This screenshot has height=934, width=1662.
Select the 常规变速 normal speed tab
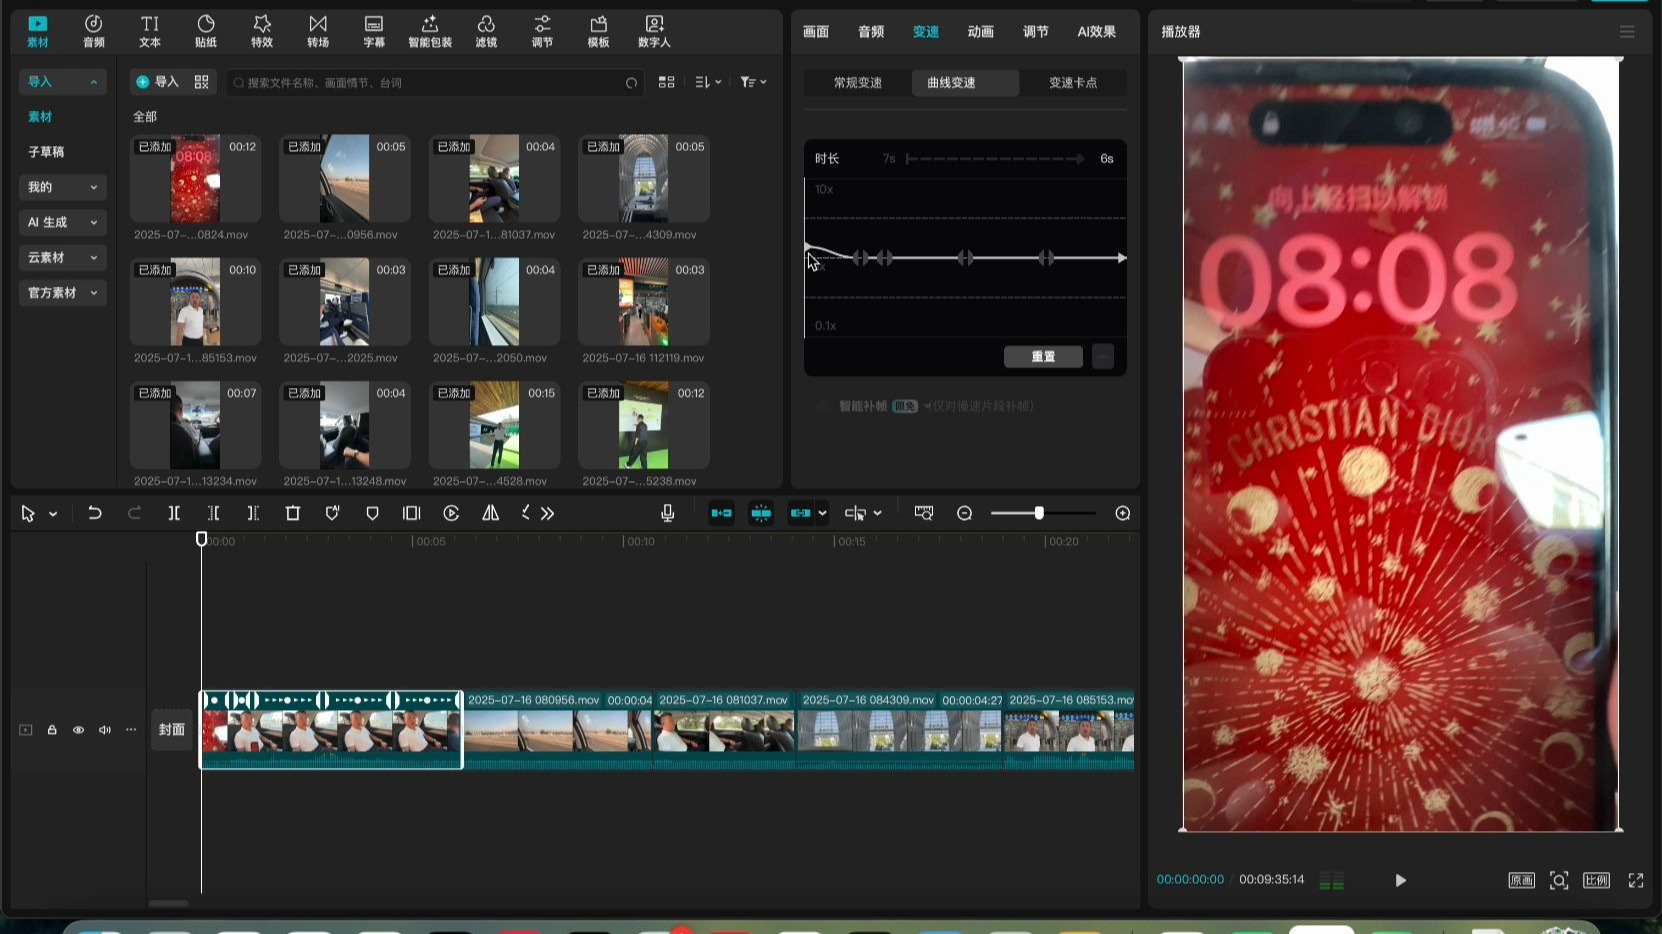pos(858,83)
